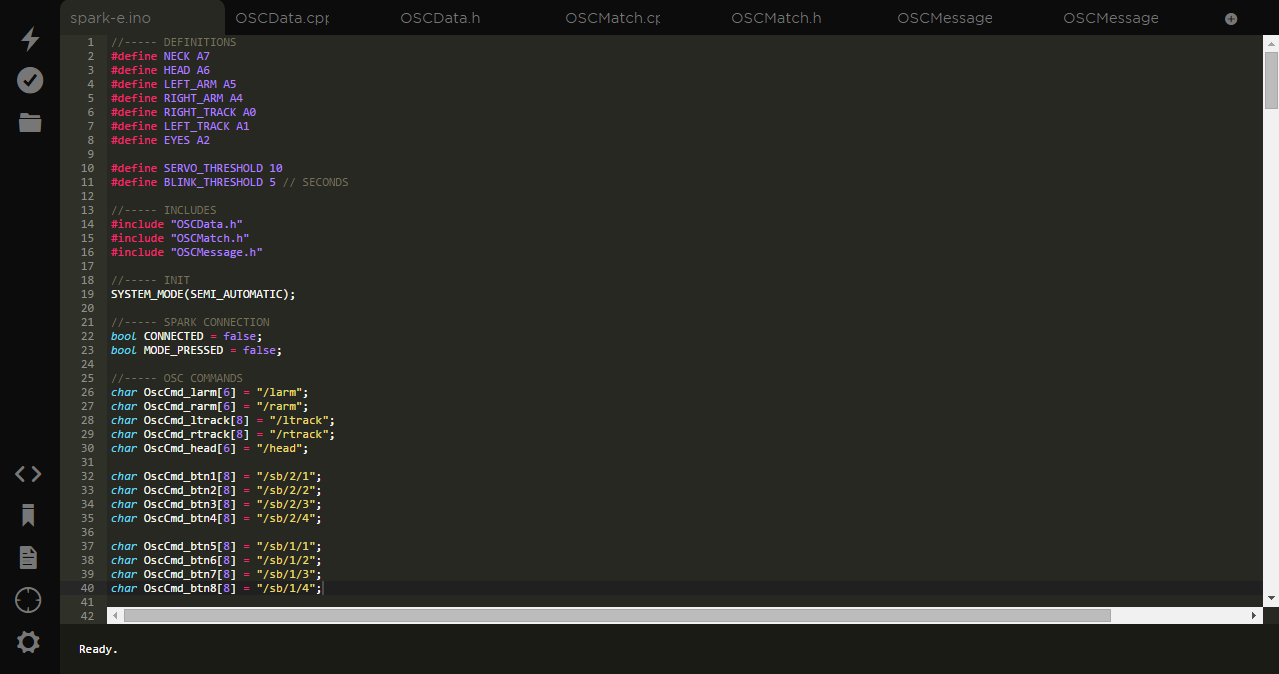Click the OscCmd_ltrack declaration line

[x=223, y=420]
